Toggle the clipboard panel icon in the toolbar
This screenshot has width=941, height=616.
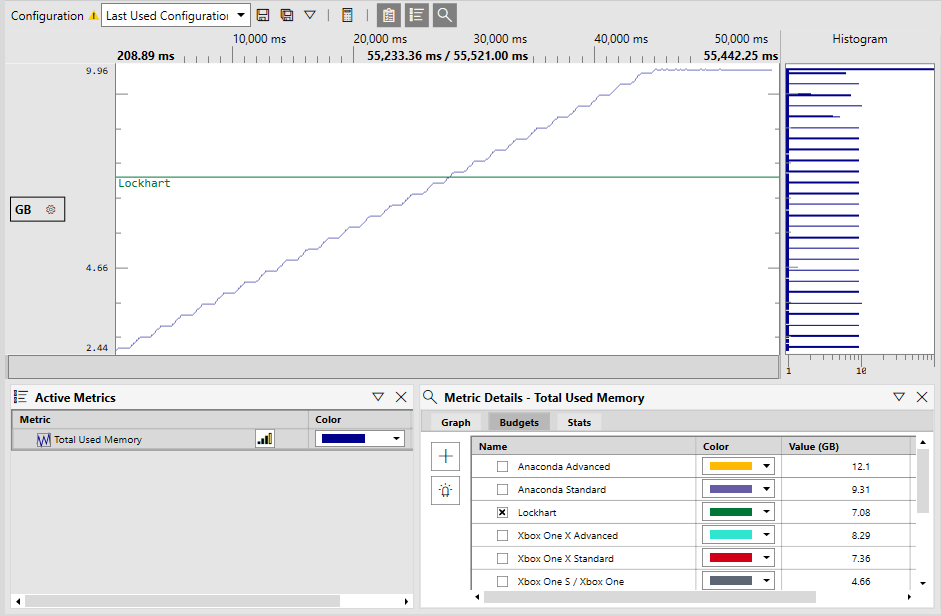tap(388, 15)
